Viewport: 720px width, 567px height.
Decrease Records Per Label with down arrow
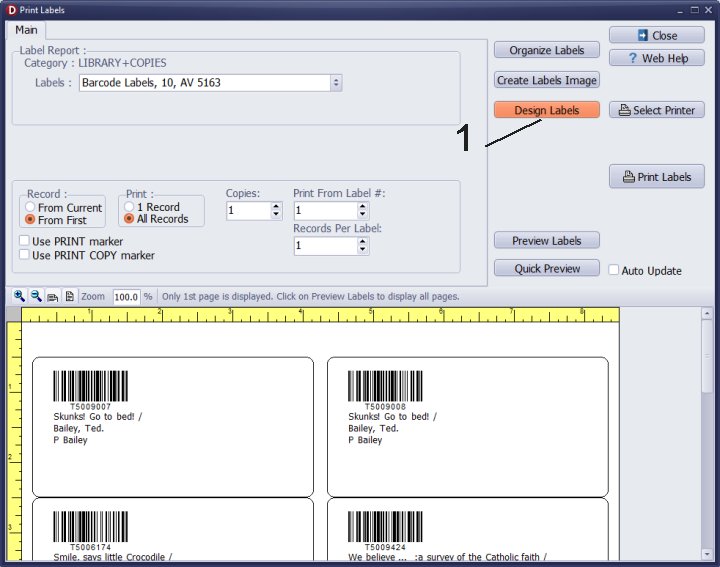tap(362, 250)
